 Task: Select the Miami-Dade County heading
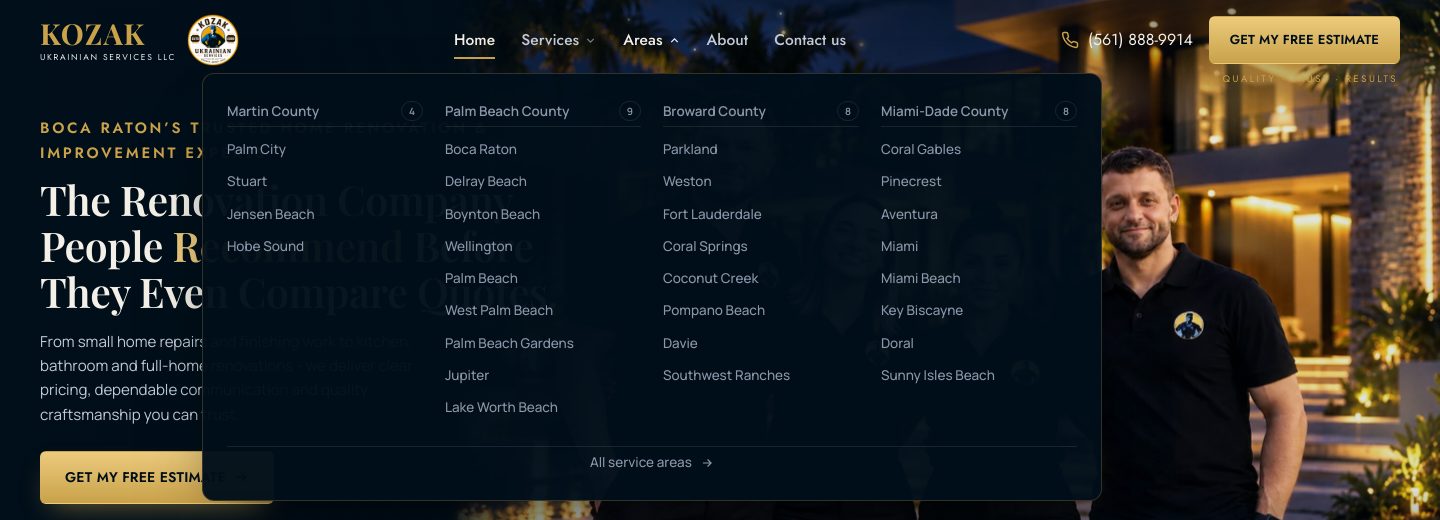(944, 111)
